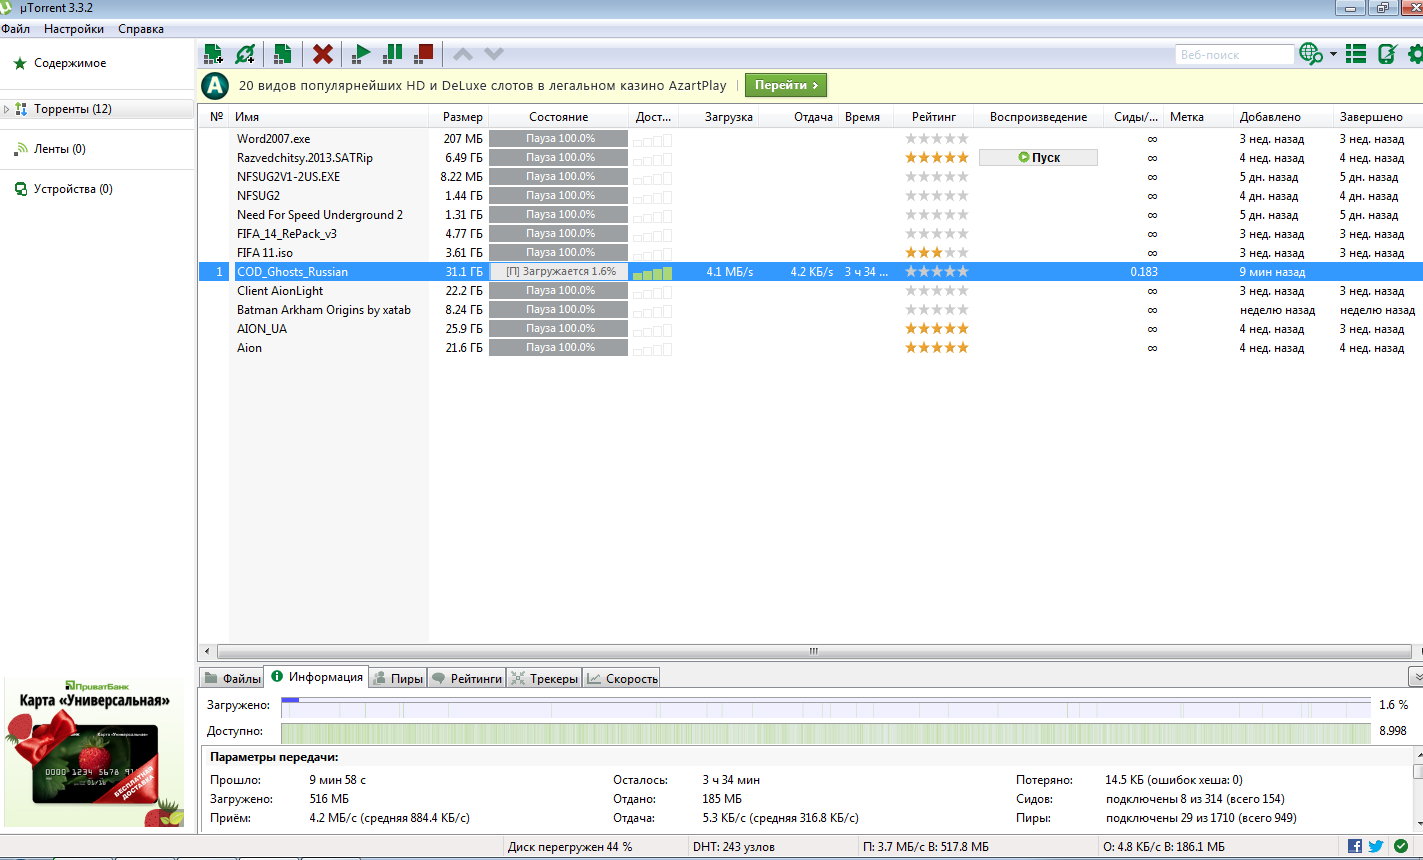Switch to the Пиры tab
The height and width of the screenshot is (860, 1423).
(x=397, y=678)
